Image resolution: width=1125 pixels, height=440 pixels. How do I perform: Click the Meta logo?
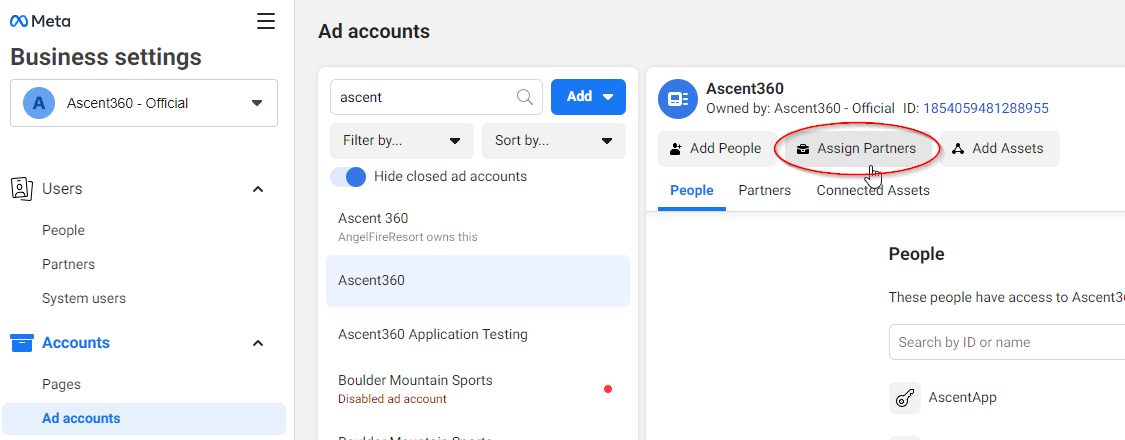coord(40,21)
